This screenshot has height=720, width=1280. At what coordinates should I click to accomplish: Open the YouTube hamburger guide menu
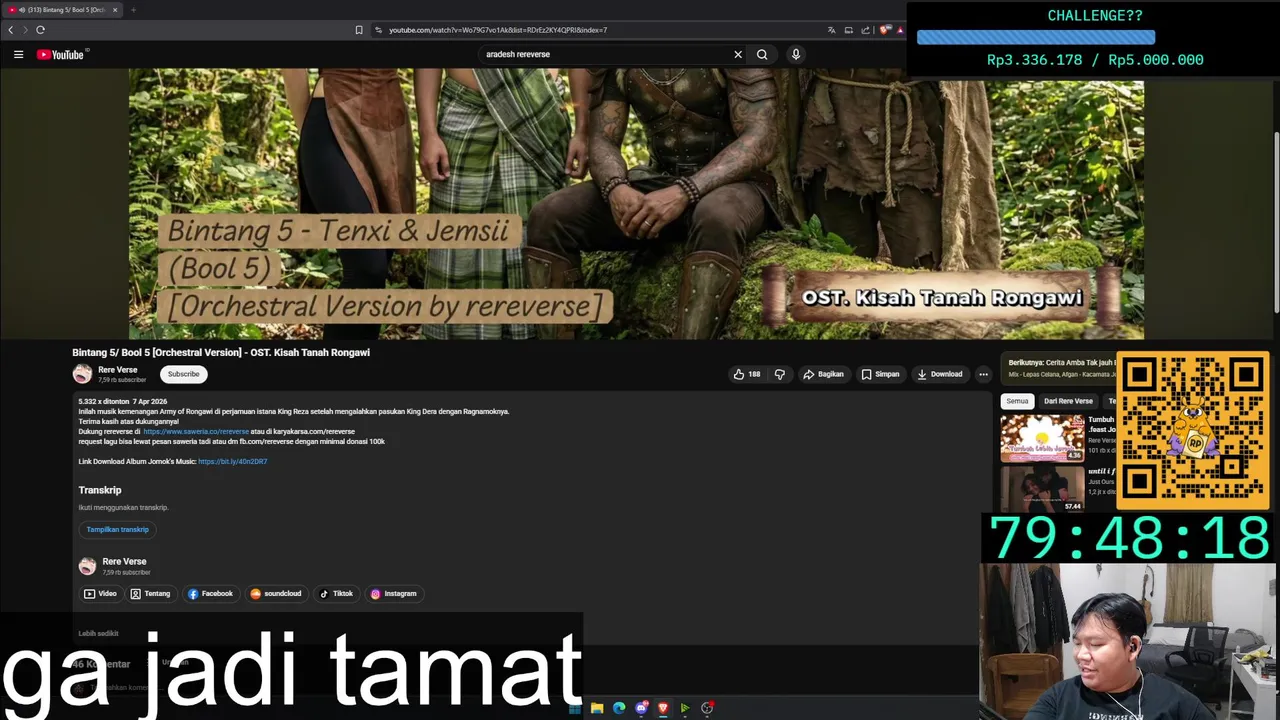[18, 54]
